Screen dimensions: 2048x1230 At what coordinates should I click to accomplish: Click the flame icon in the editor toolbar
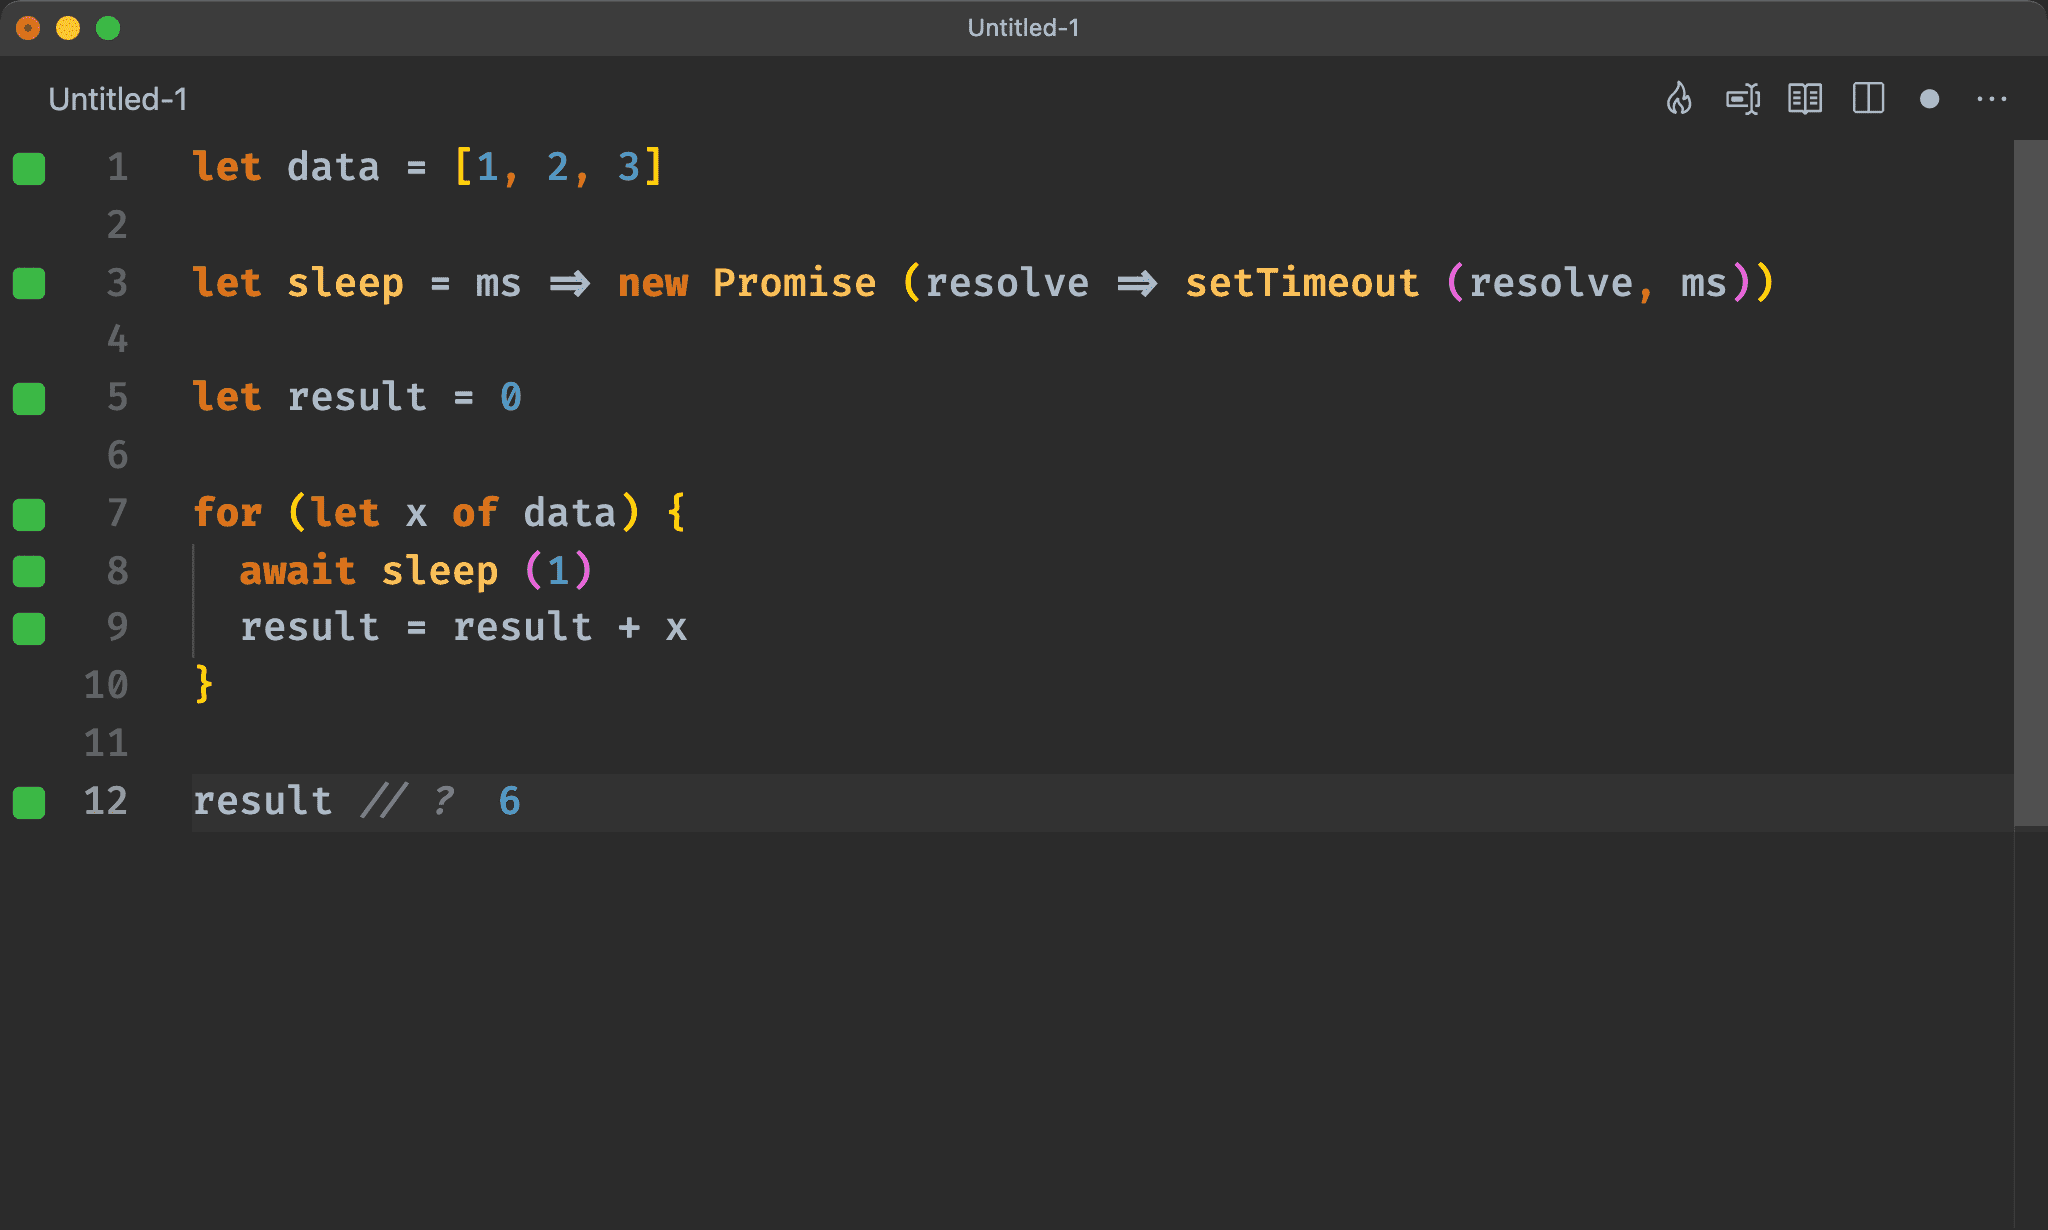click(x=1679, y=99)
